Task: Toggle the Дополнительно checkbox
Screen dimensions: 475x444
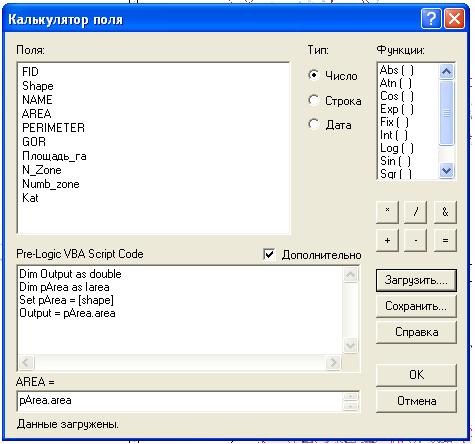Action: 269,254
